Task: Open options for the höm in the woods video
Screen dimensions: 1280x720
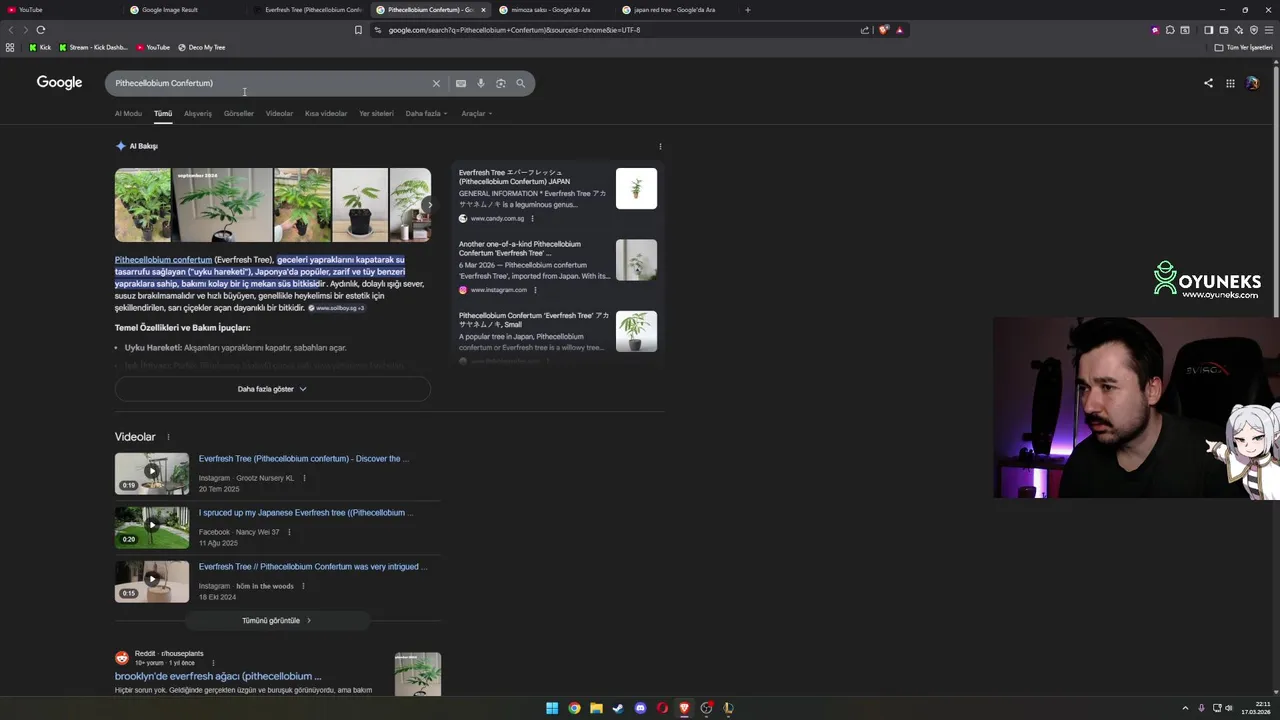Action: 303,586
